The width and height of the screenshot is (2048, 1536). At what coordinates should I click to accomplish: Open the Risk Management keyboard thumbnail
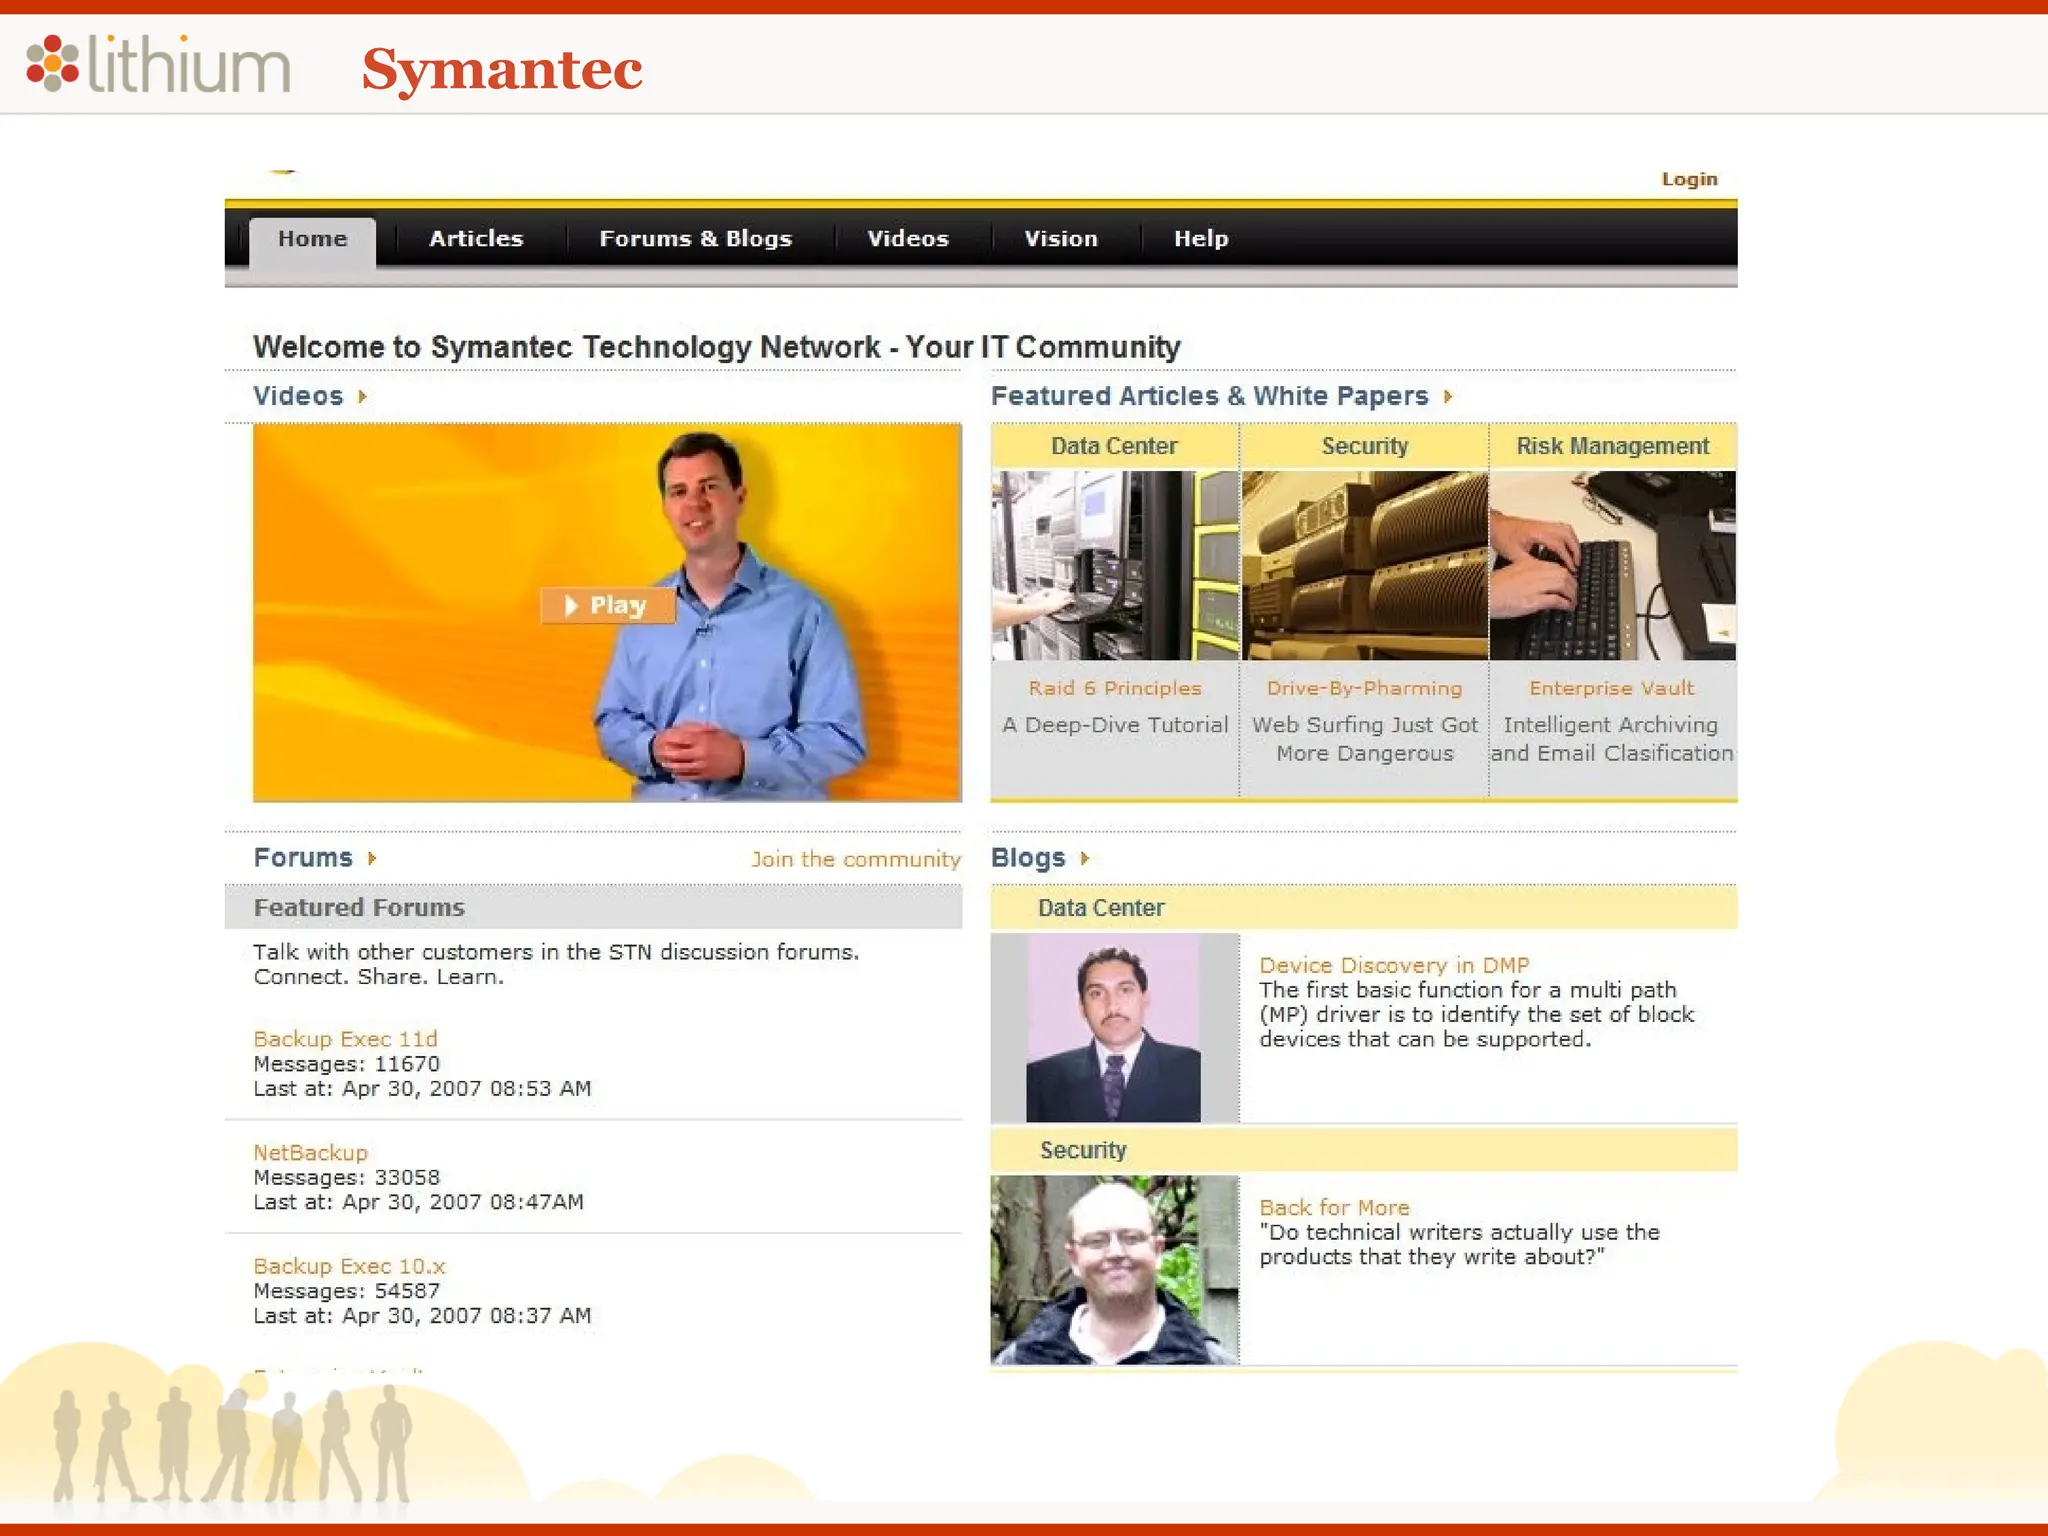[1612, 565]
